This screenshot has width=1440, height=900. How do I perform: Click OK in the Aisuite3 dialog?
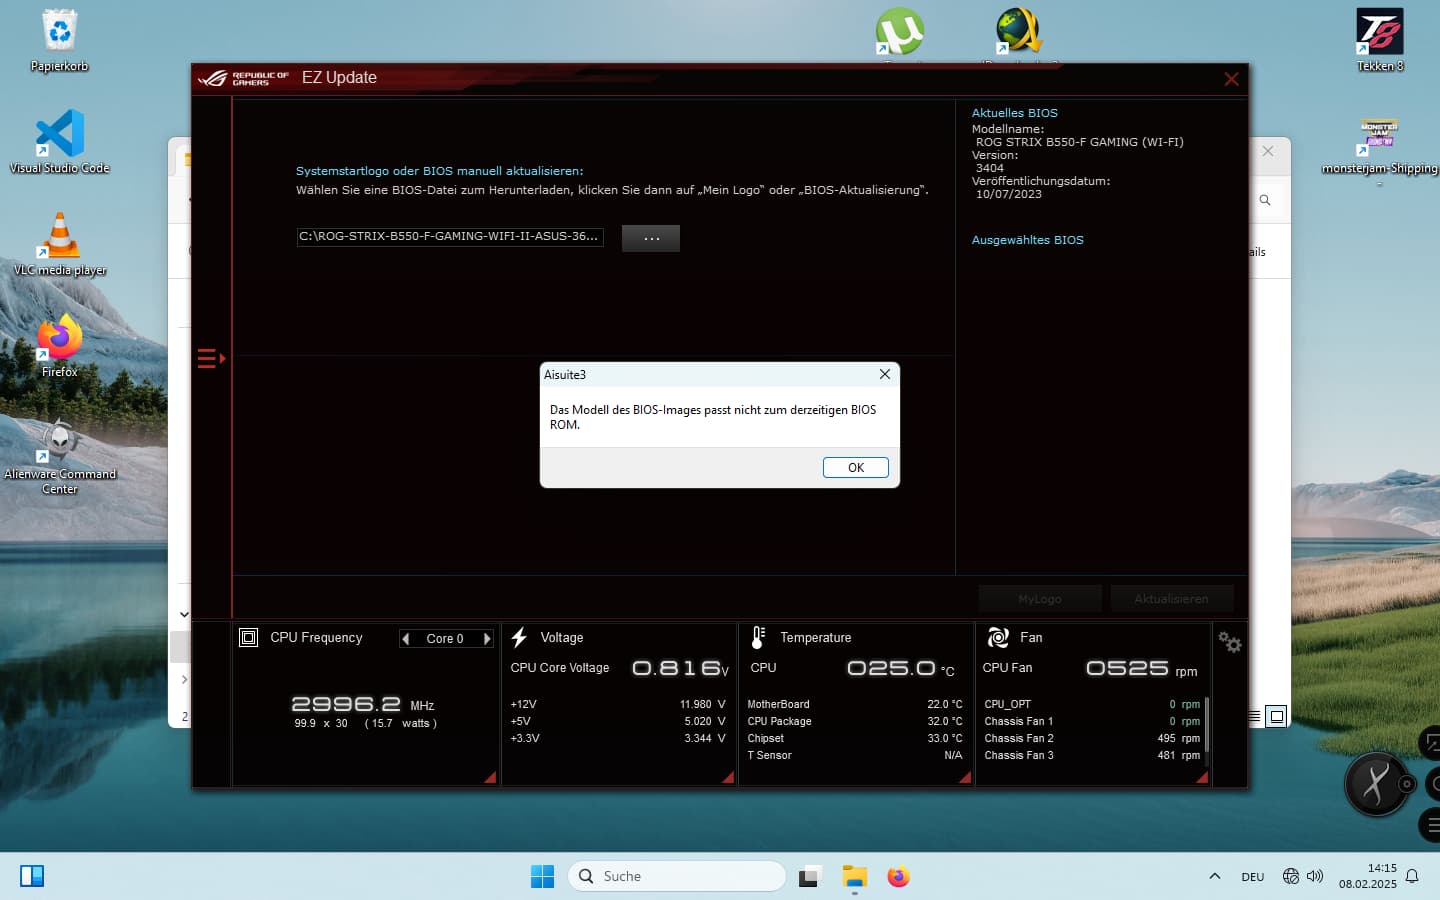855,467
